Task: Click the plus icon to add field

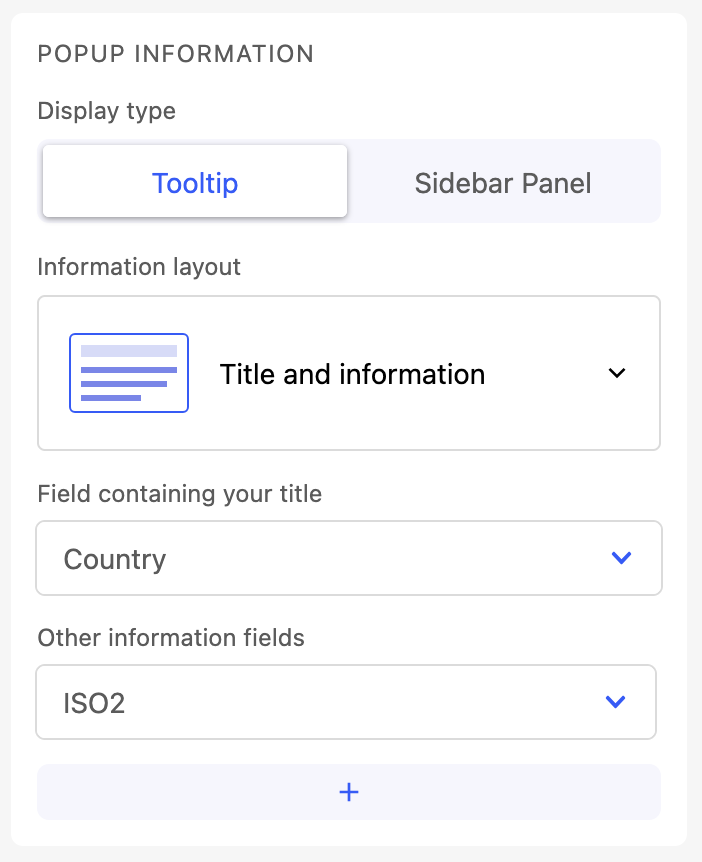Action: pyautogui.click(x=349, y=792)
